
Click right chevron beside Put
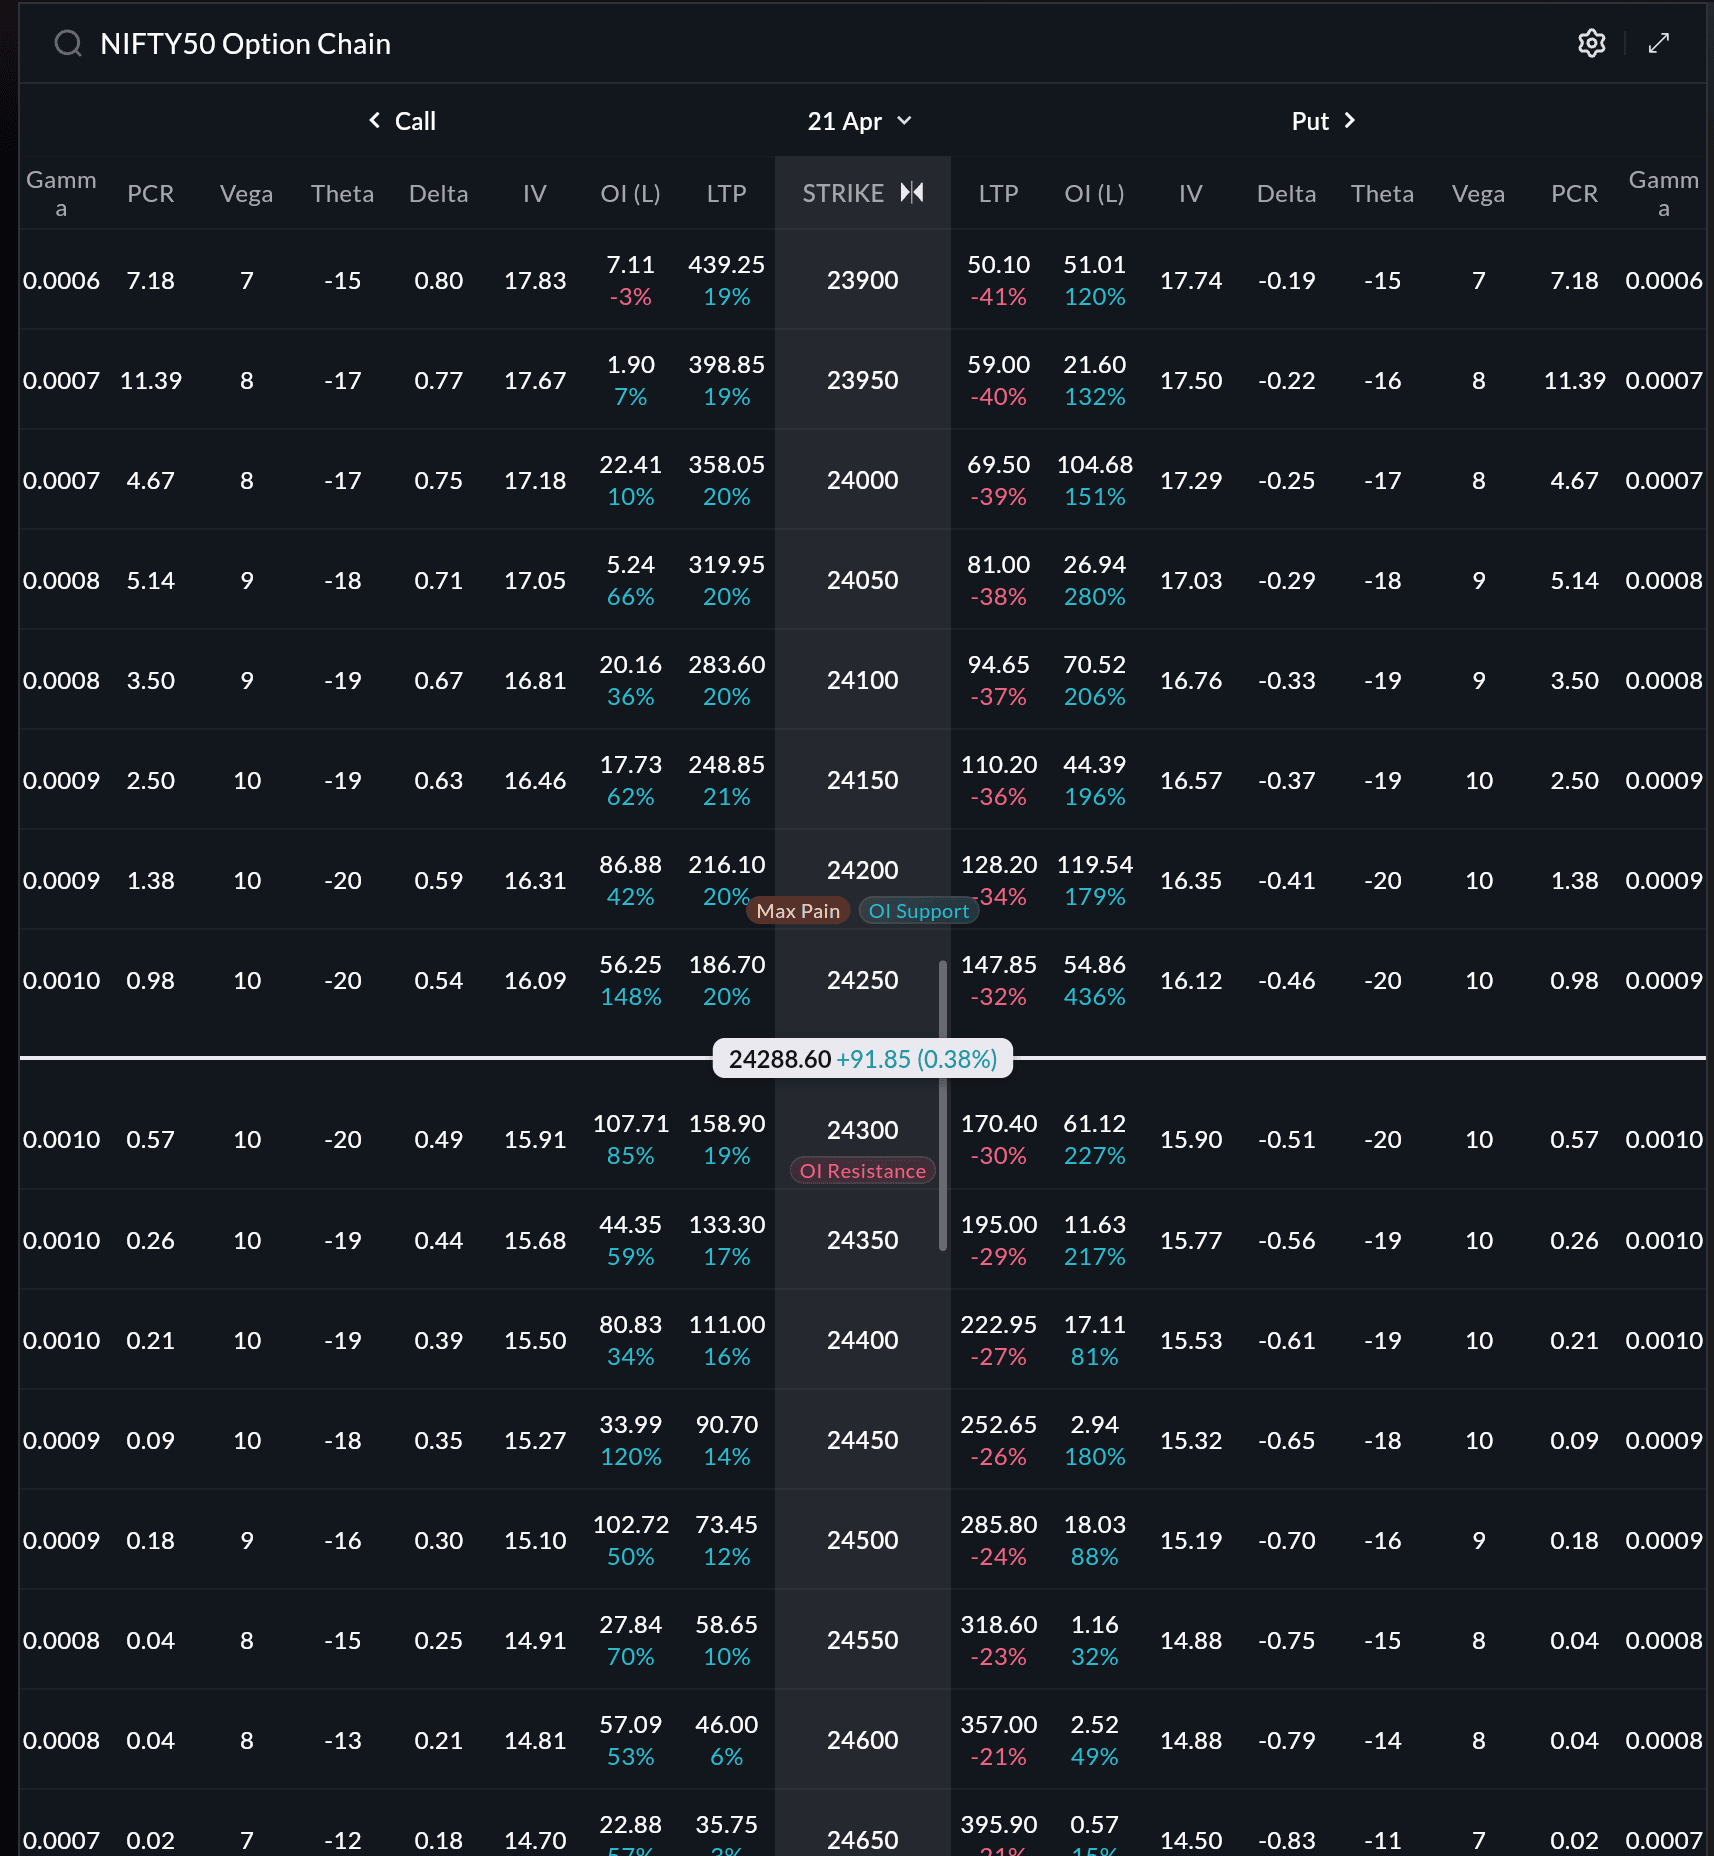(x=1349, y=121)
